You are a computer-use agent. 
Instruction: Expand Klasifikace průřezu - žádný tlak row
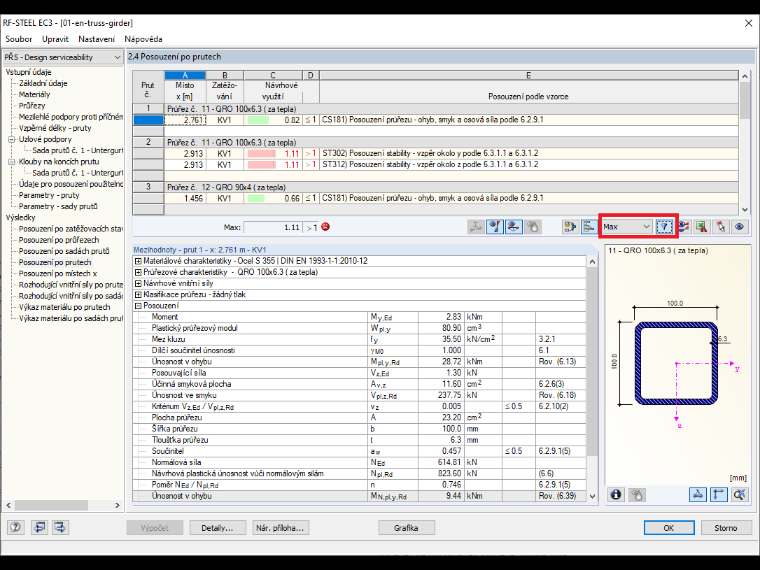coord(138,295)
